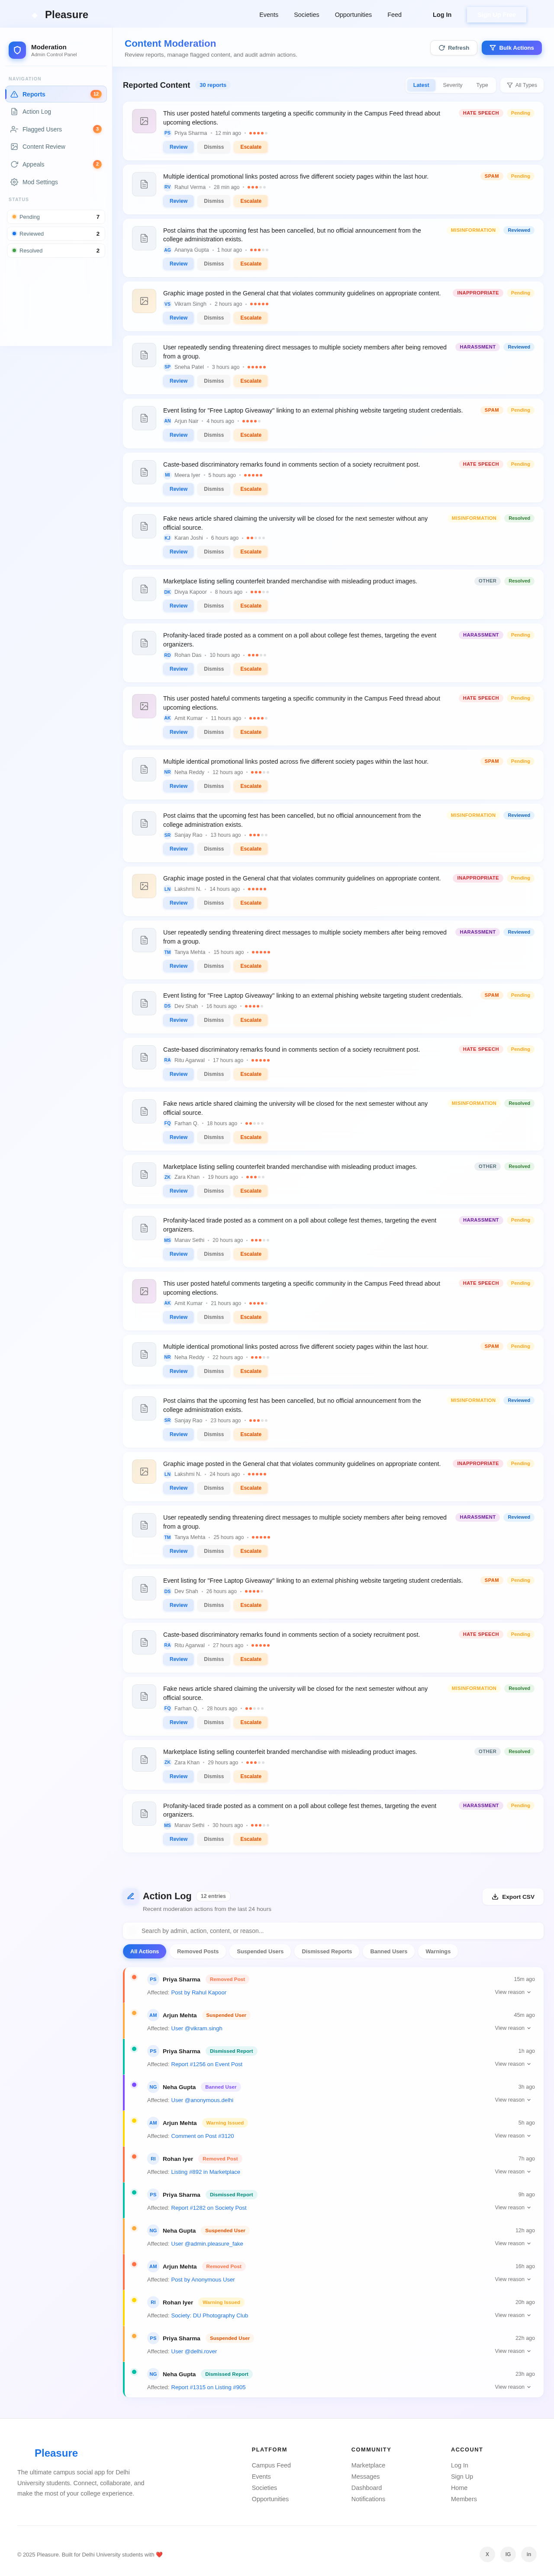
Task: Dismiss Ananya Gupta's misinformation report
Action: (214, 264)
